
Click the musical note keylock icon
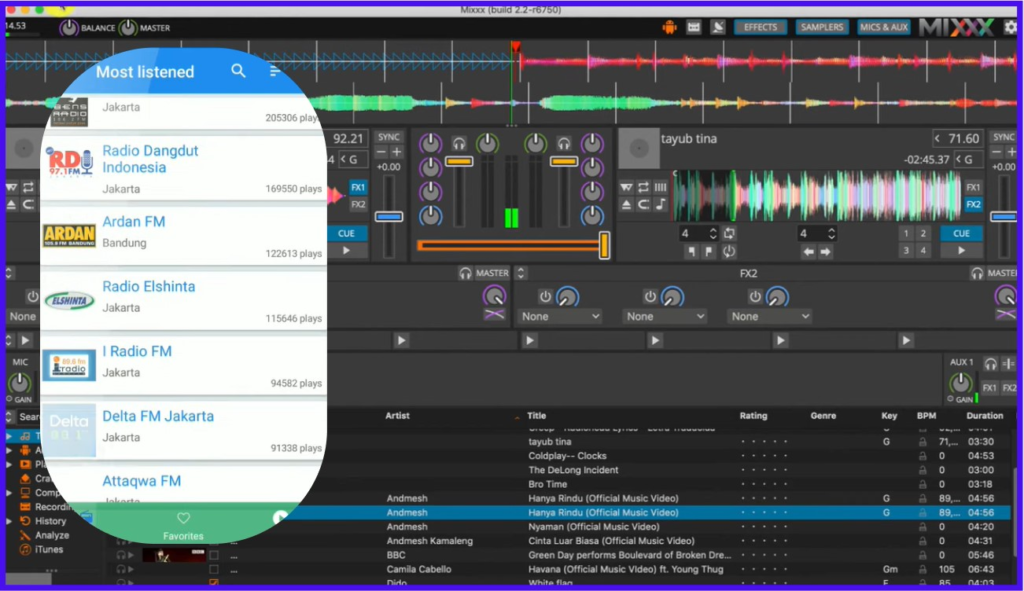(x=660, y=204)
